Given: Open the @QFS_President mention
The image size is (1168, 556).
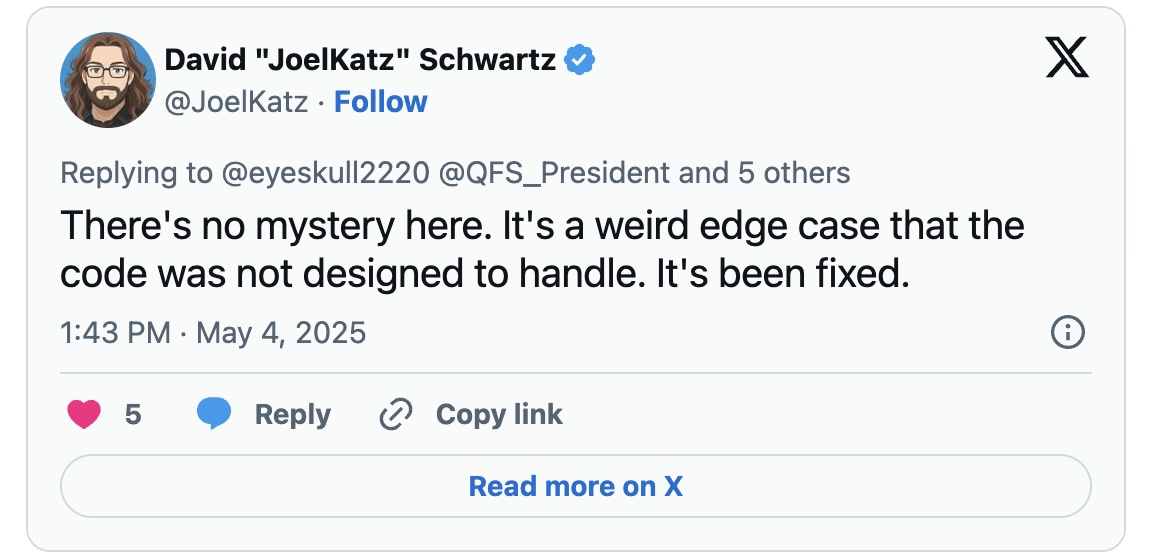Looking at the screenshot, I should coord(555,173).
